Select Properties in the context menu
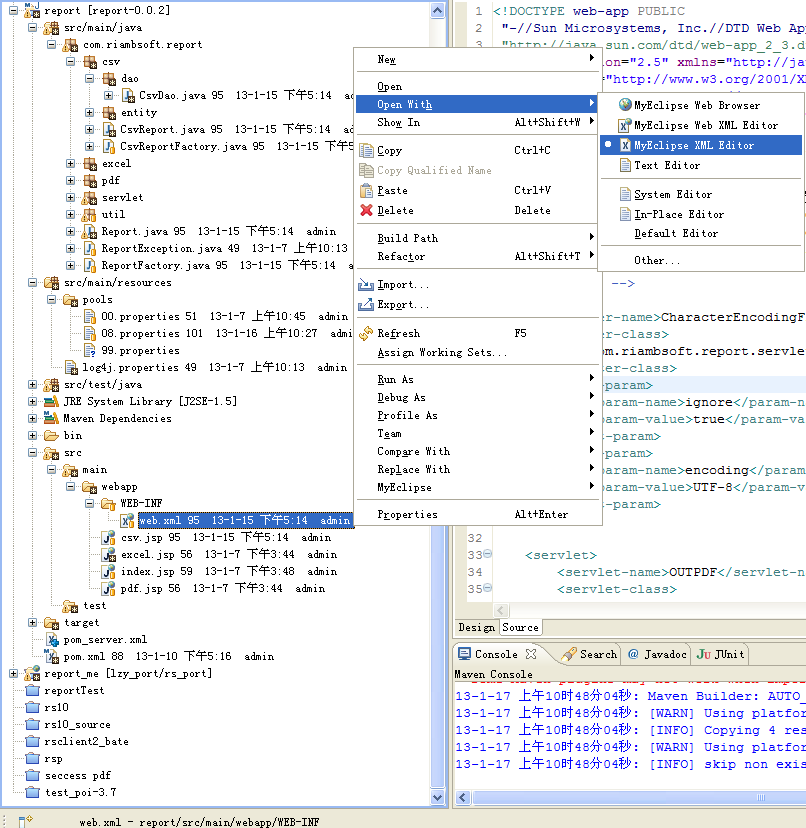This screenshot has height=828, width=806. [478, 514]
